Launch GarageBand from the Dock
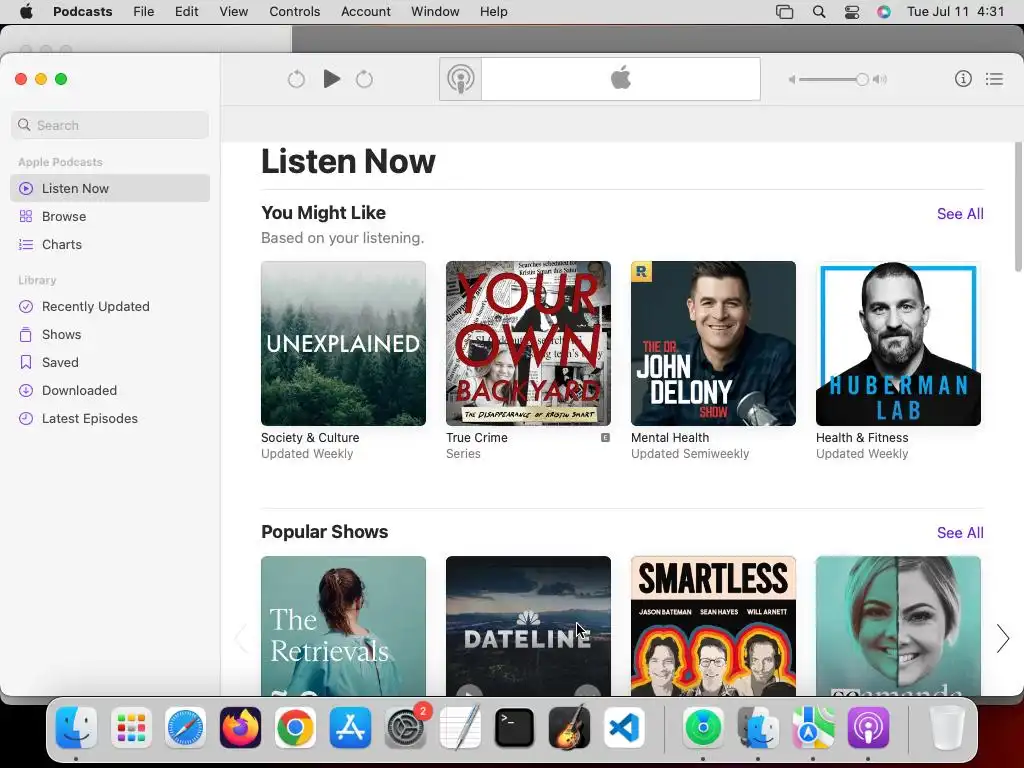The height and width of the screenshot is (768, 1024). point(569,728)
